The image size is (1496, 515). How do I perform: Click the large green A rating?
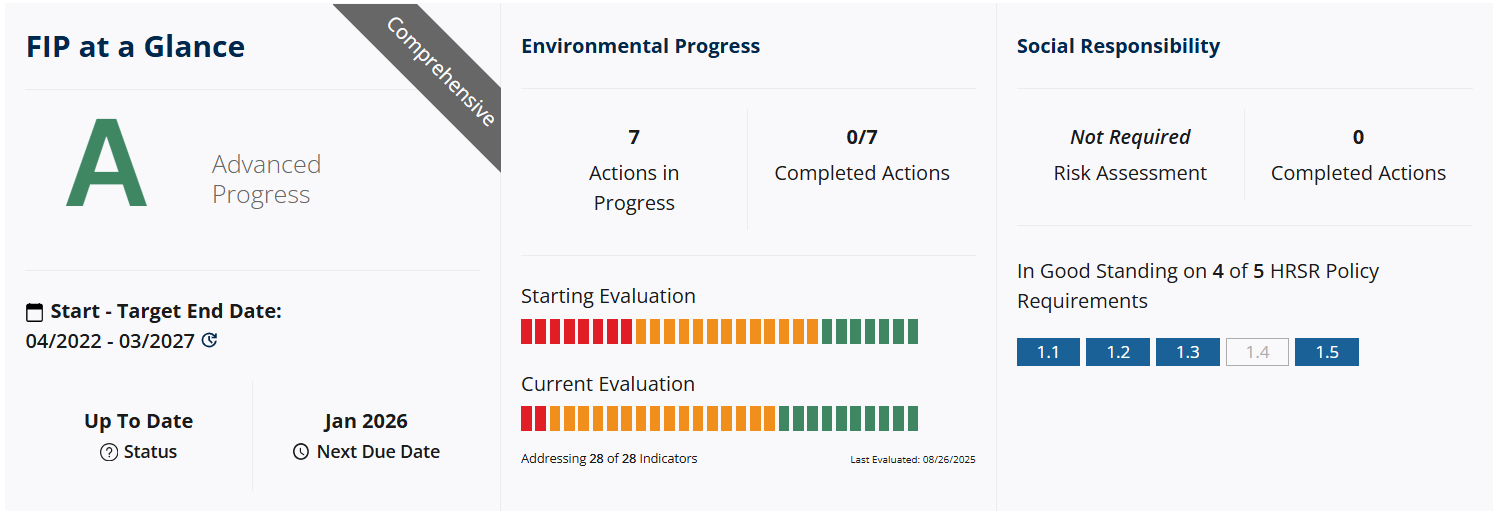[106, 164]
